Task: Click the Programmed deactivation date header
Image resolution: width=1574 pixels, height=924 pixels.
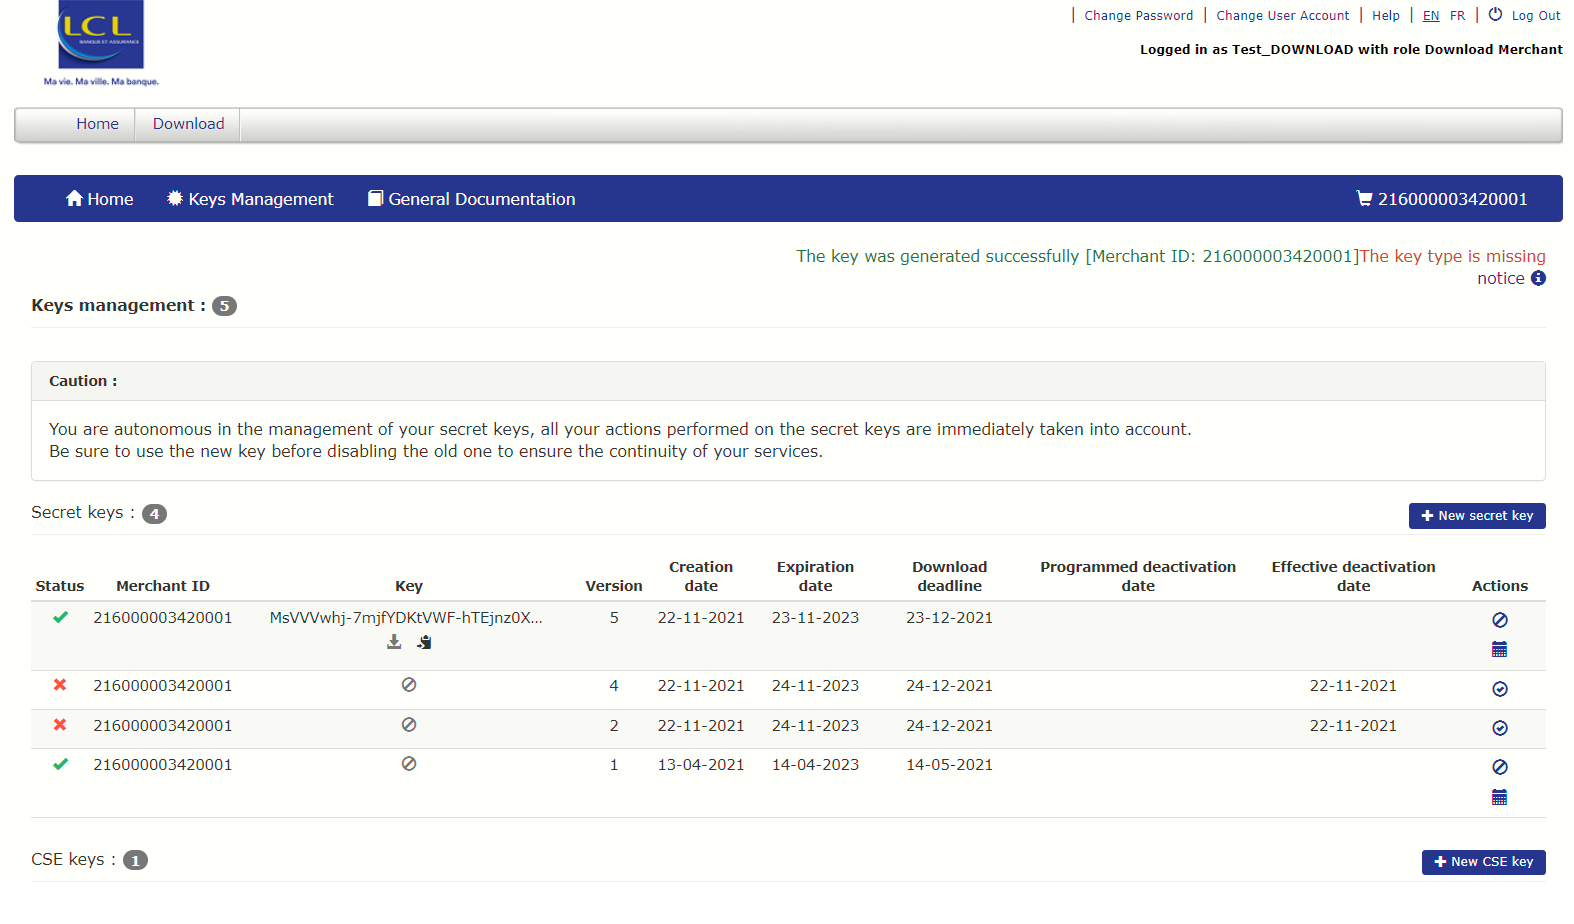Action: pos(1138,576)
